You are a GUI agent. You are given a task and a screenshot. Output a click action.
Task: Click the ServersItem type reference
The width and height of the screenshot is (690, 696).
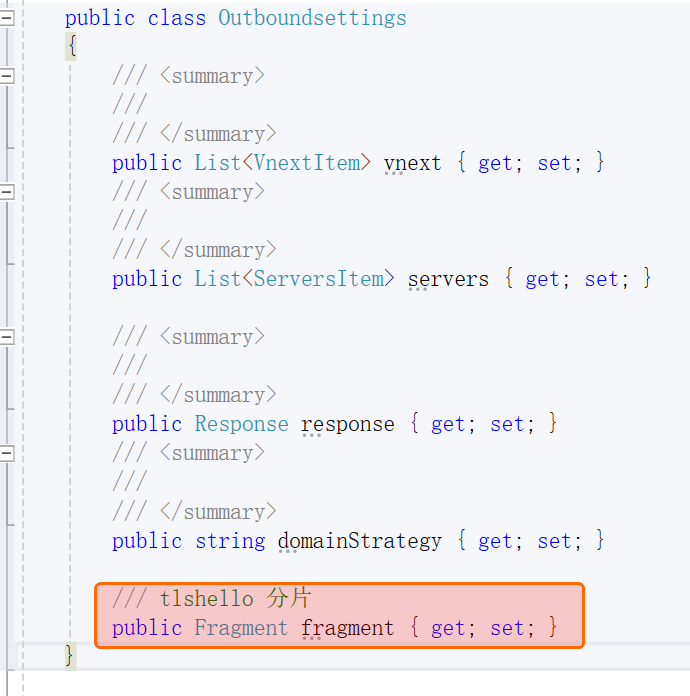coord(318,279)
